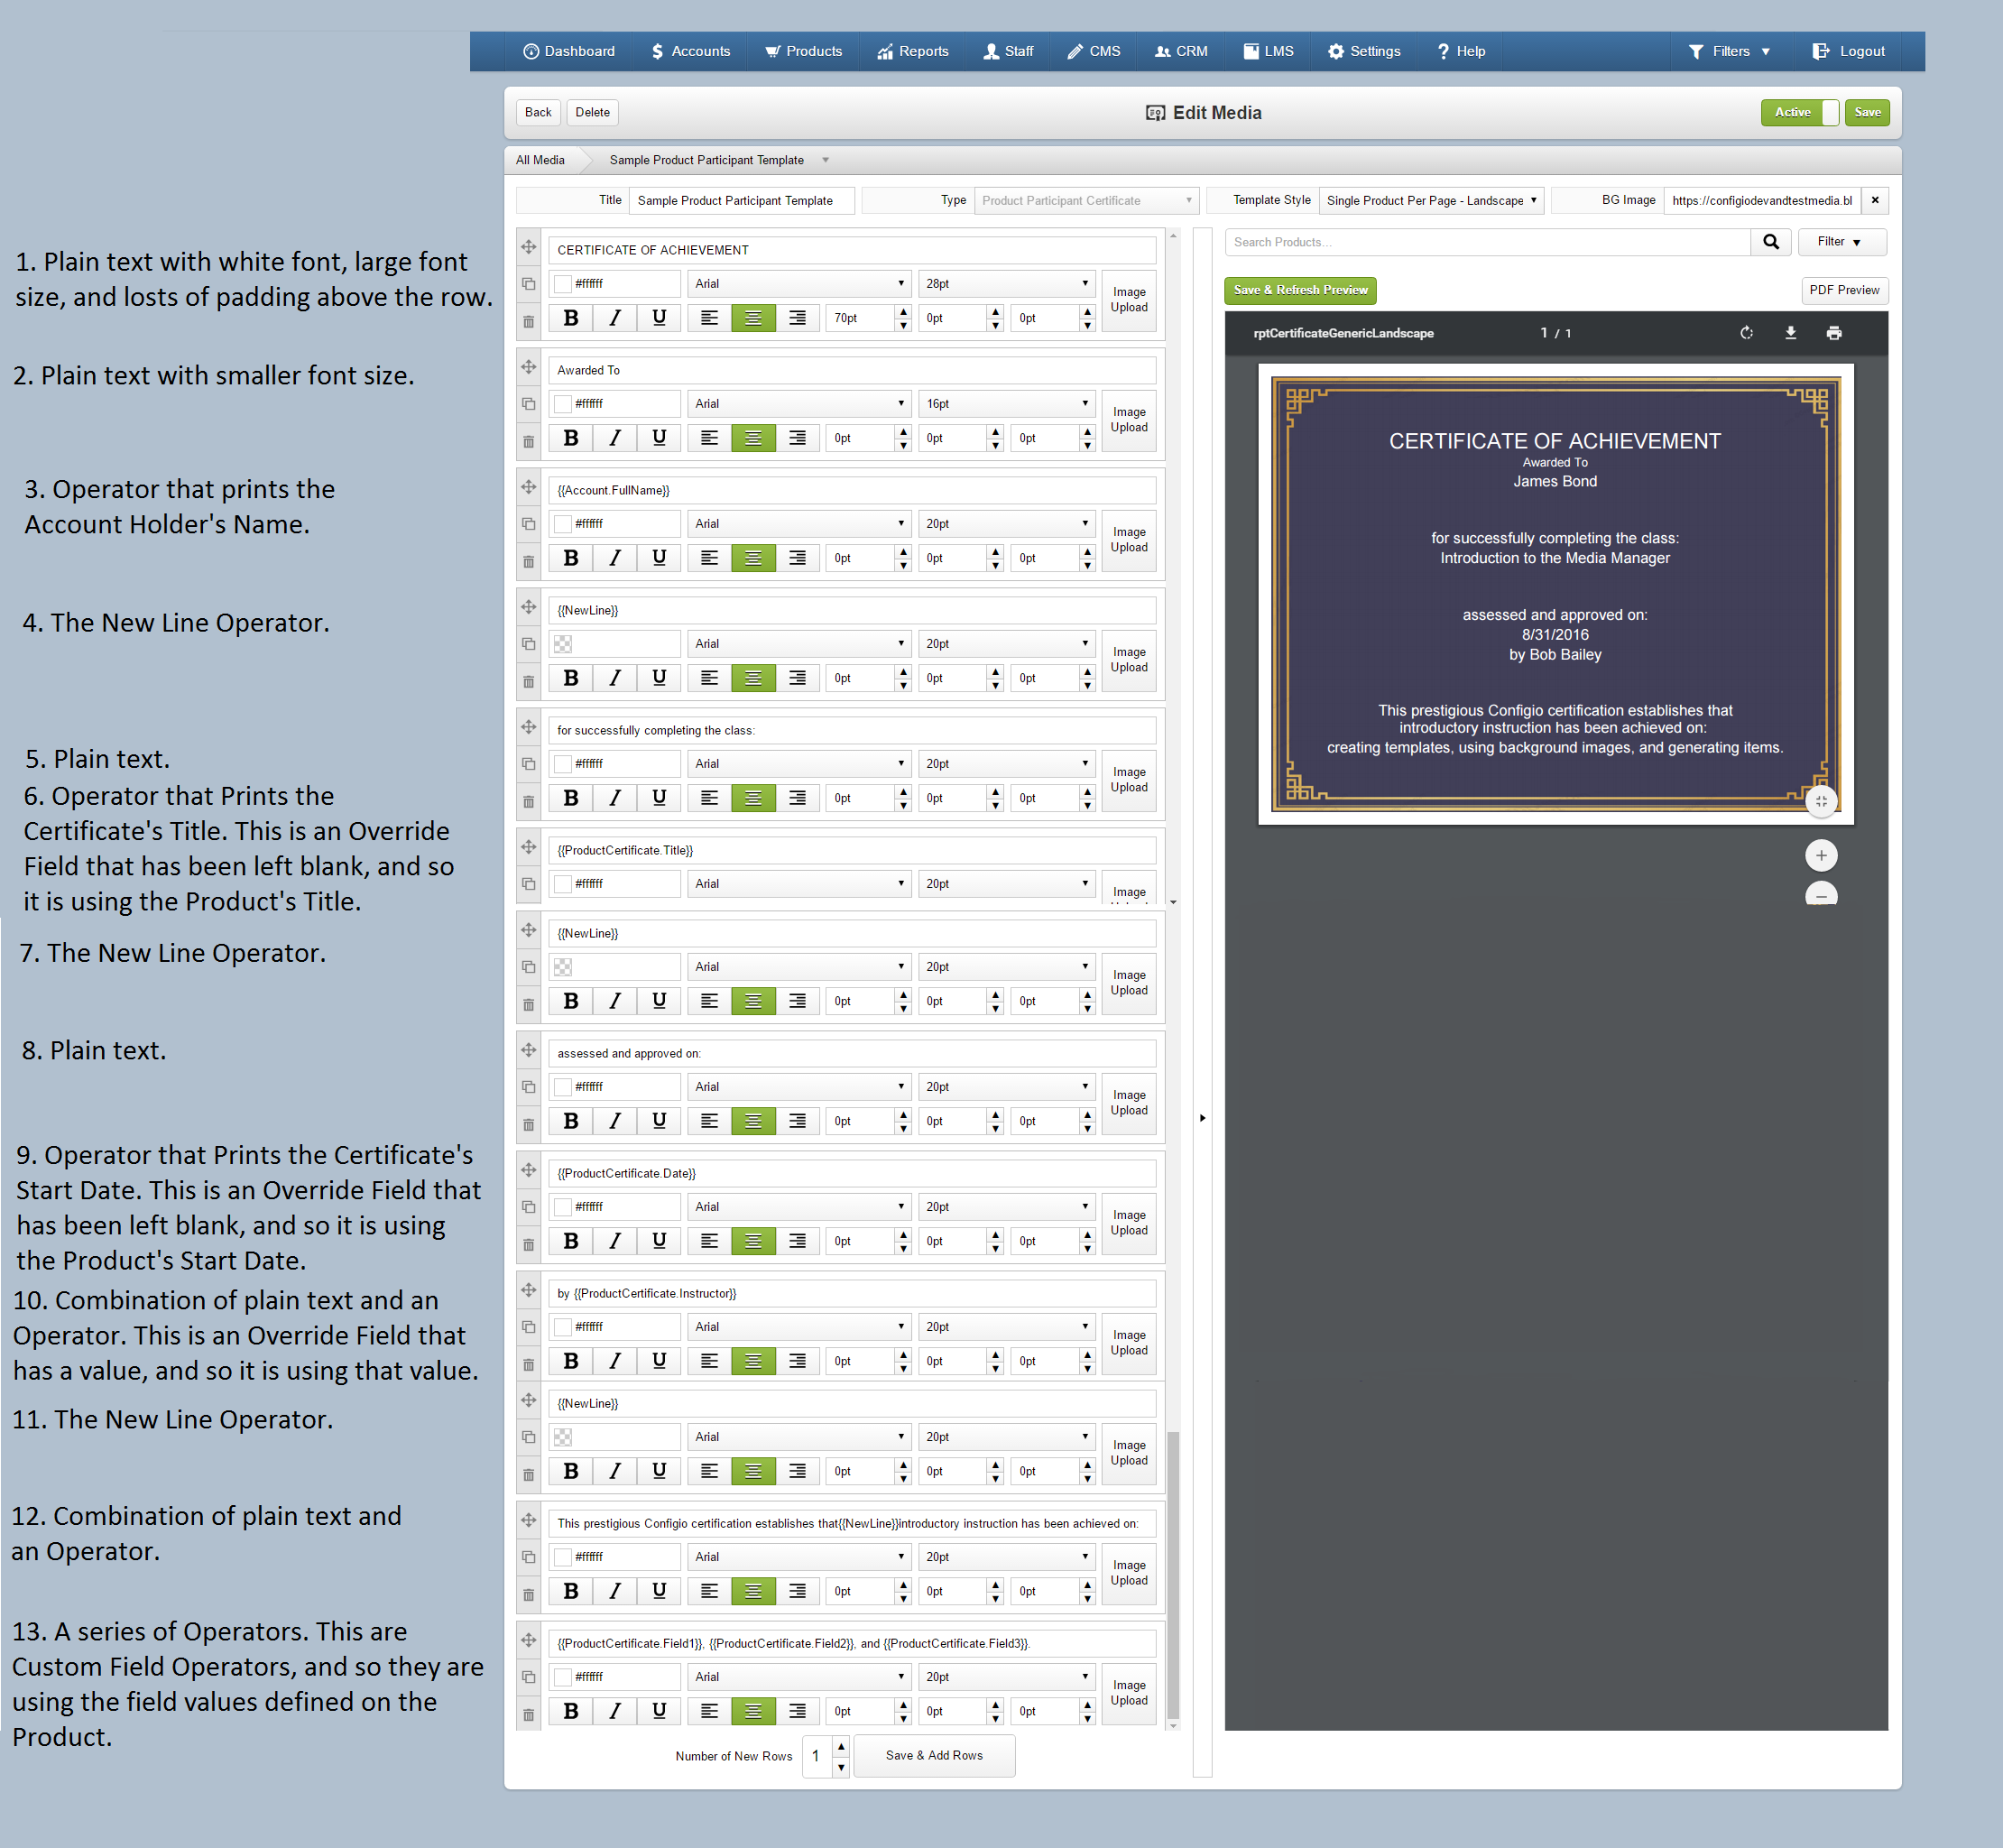The width and height of the screenshot is (2003, 1848).
Task: Duplicate the Awarded To row
Action: point(528,404)
